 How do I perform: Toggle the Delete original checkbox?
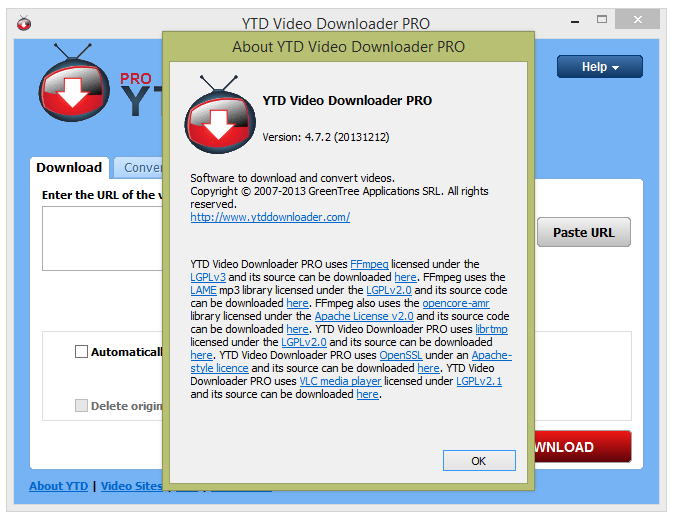click(81, 405)
